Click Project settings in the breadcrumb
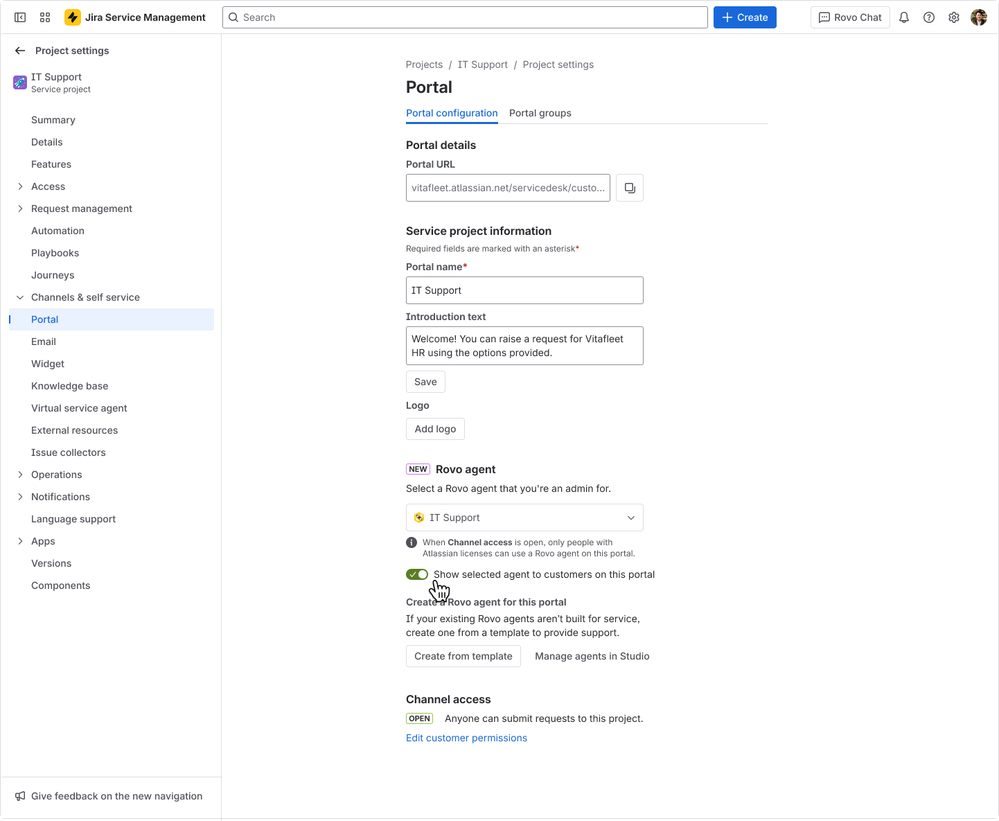Image resolution: width=999 pixels, height=821 pixels. tap(558, 65)
